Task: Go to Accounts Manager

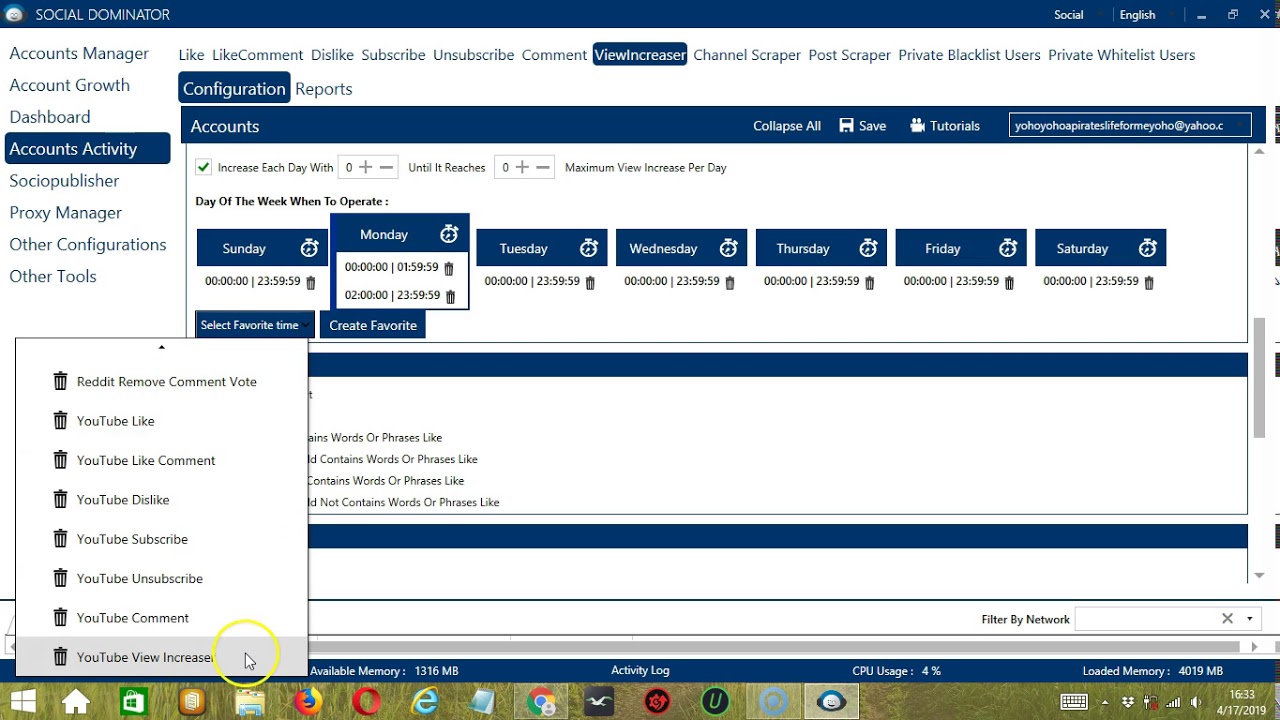Action: [79, 54]
